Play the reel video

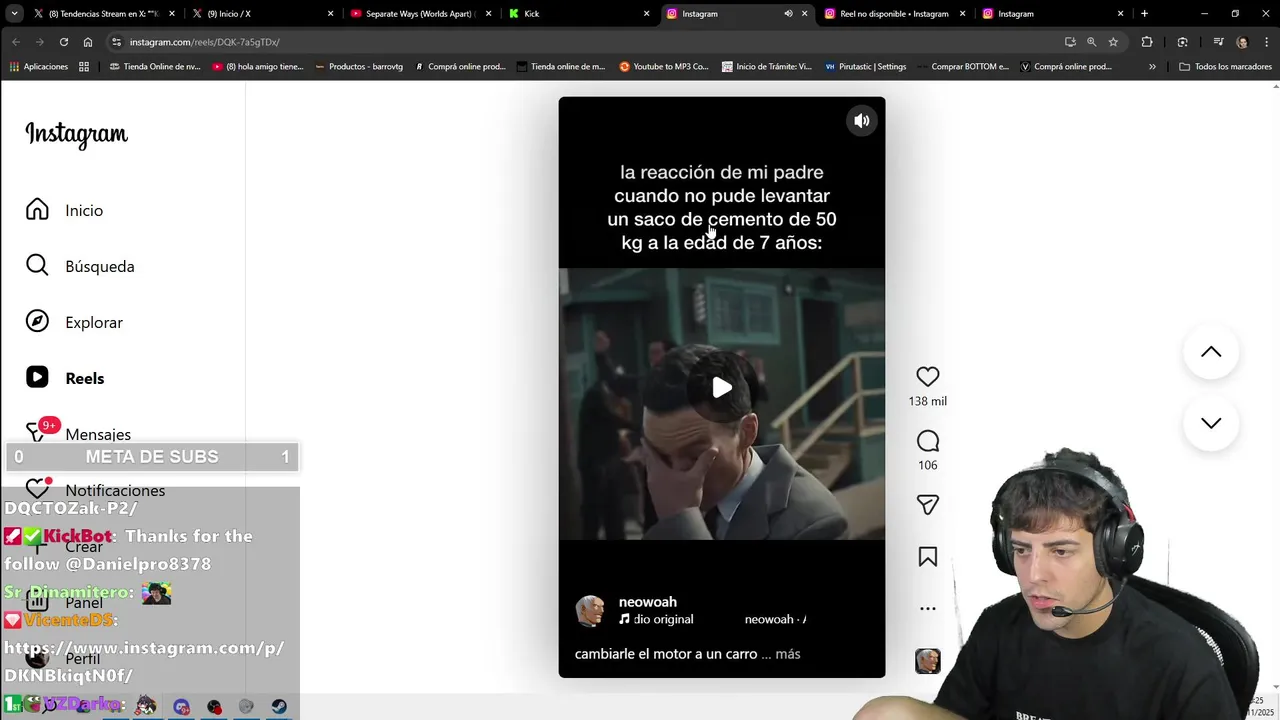click(722, 388)
